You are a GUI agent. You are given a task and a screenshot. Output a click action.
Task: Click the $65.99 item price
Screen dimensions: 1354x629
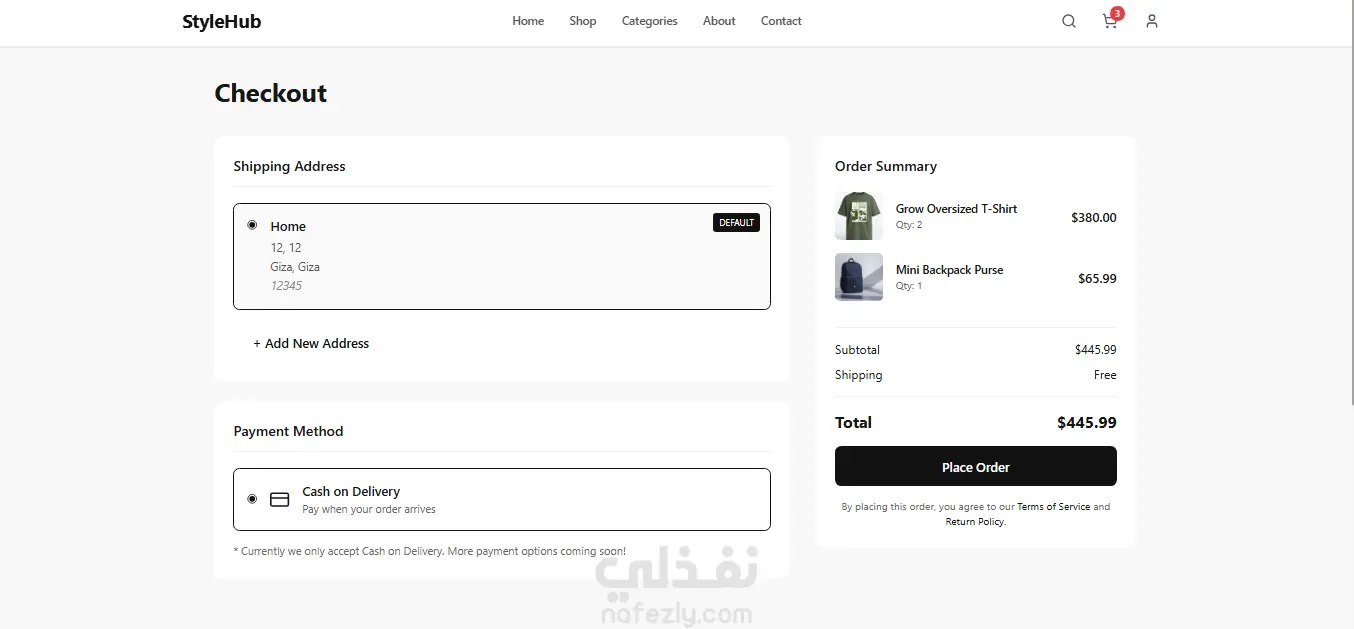click(1097, 278)
